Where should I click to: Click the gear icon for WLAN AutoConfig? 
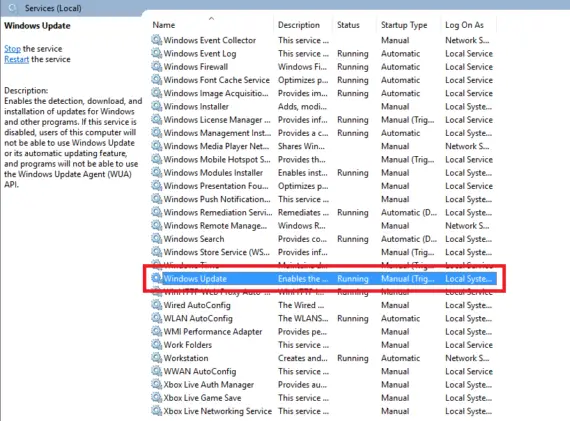tap(156, 318)
